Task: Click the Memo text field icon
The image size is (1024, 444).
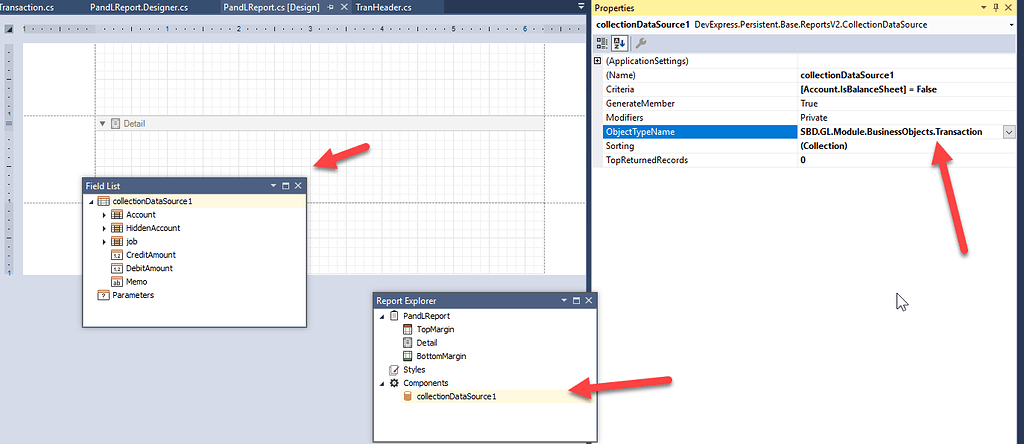Action: pyautogui.click(x=116, y=282)
